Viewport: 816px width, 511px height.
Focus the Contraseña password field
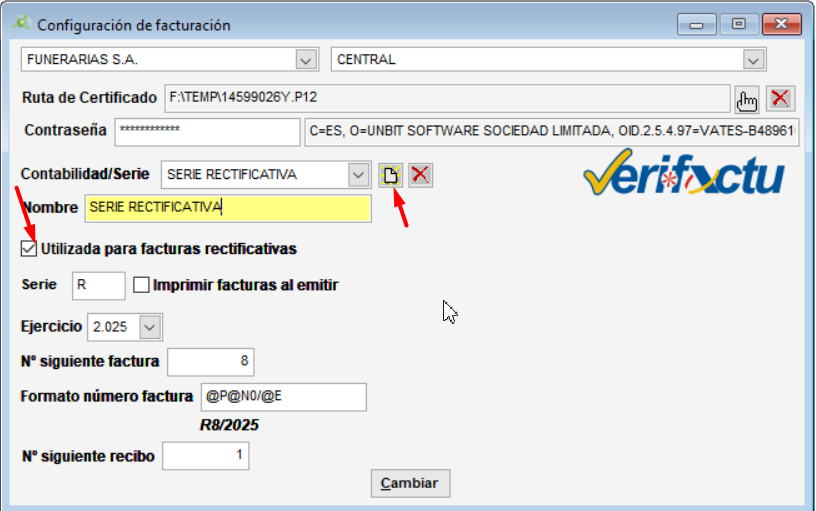[x=207, y=132]
